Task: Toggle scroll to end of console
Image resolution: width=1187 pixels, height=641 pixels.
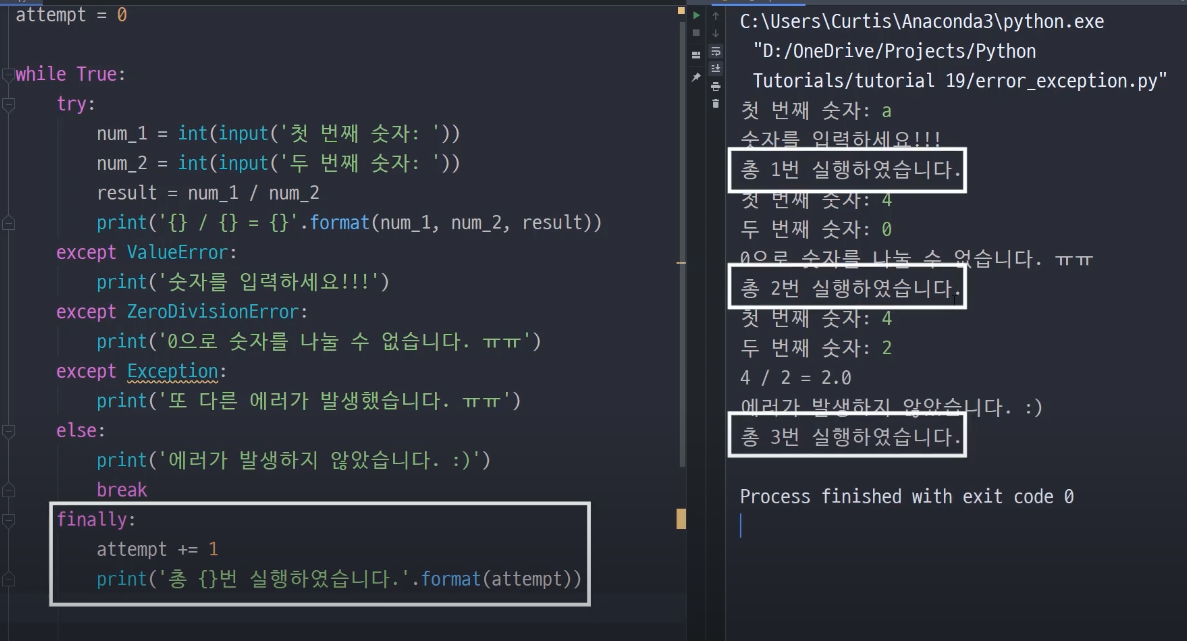Action: (715, 69)
